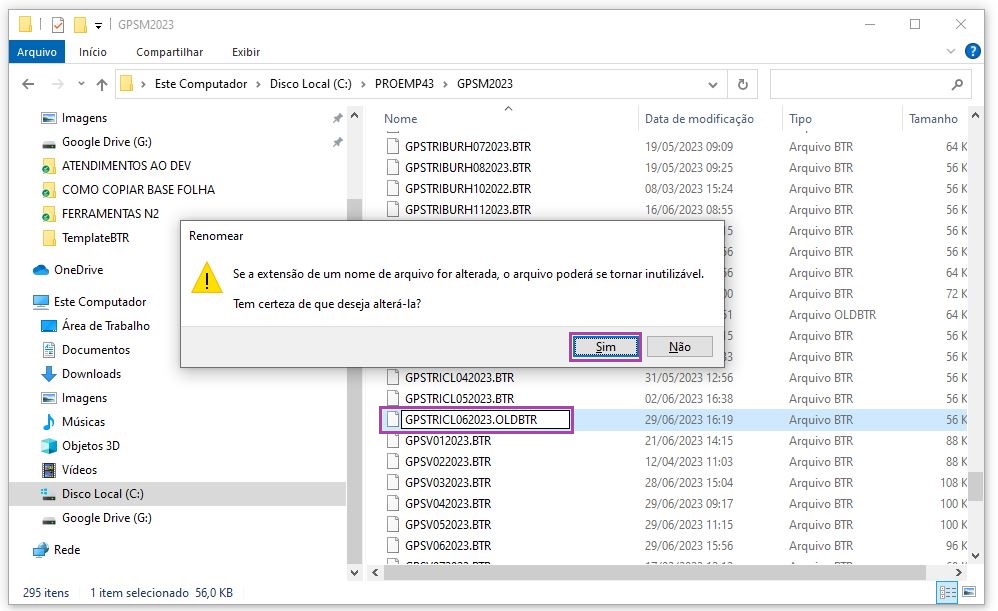
Task: Select file GPSV032023.BTR
Action: [x=448, y=483]
